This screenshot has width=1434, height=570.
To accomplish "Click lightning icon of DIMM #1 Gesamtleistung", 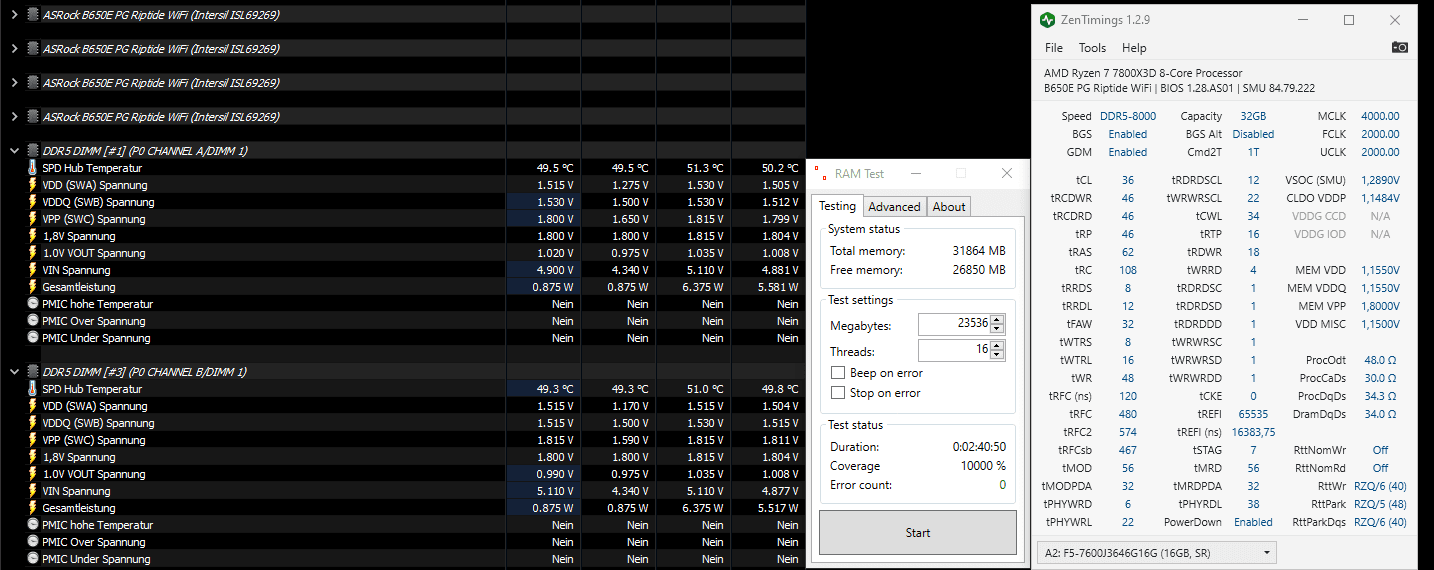I will point(32,287).
